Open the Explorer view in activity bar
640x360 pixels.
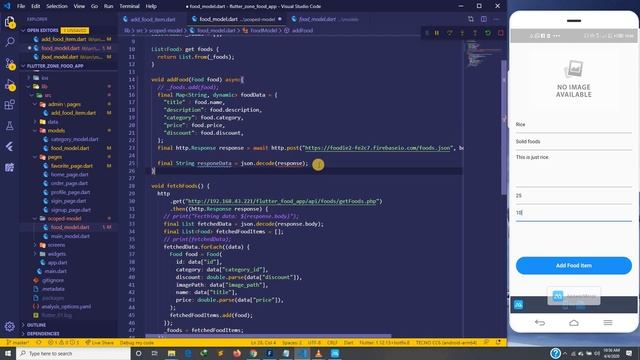coord(9,22)
